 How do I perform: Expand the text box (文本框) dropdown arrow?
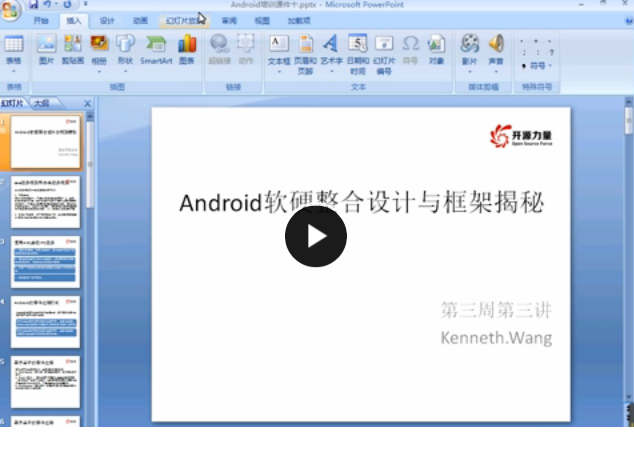(279, 72)
